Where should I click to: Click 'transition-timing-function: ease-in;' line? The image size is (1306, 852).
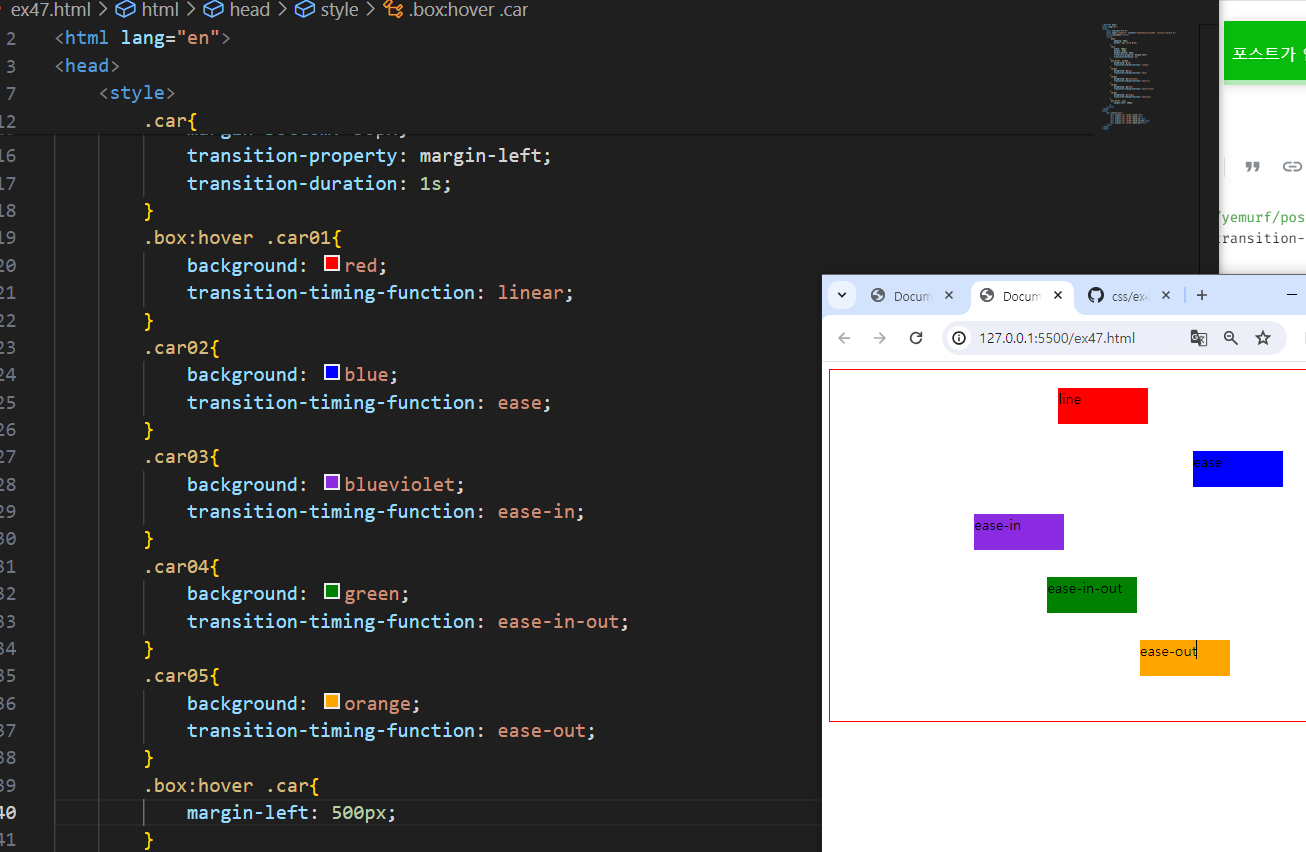pyautogui.click(x=385, y=511)
